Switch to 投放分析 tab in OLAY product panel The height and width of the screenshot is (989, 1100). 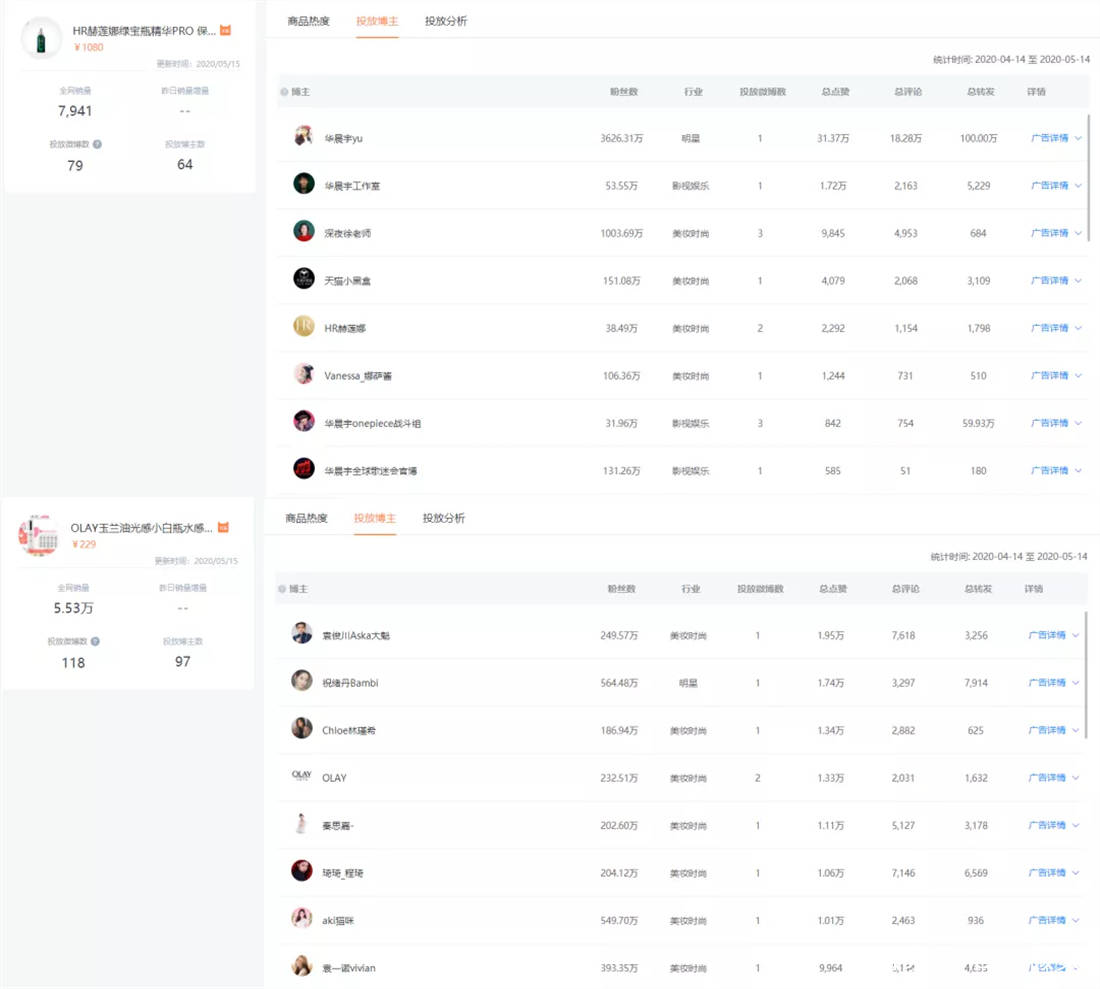(x=443, y=518)
